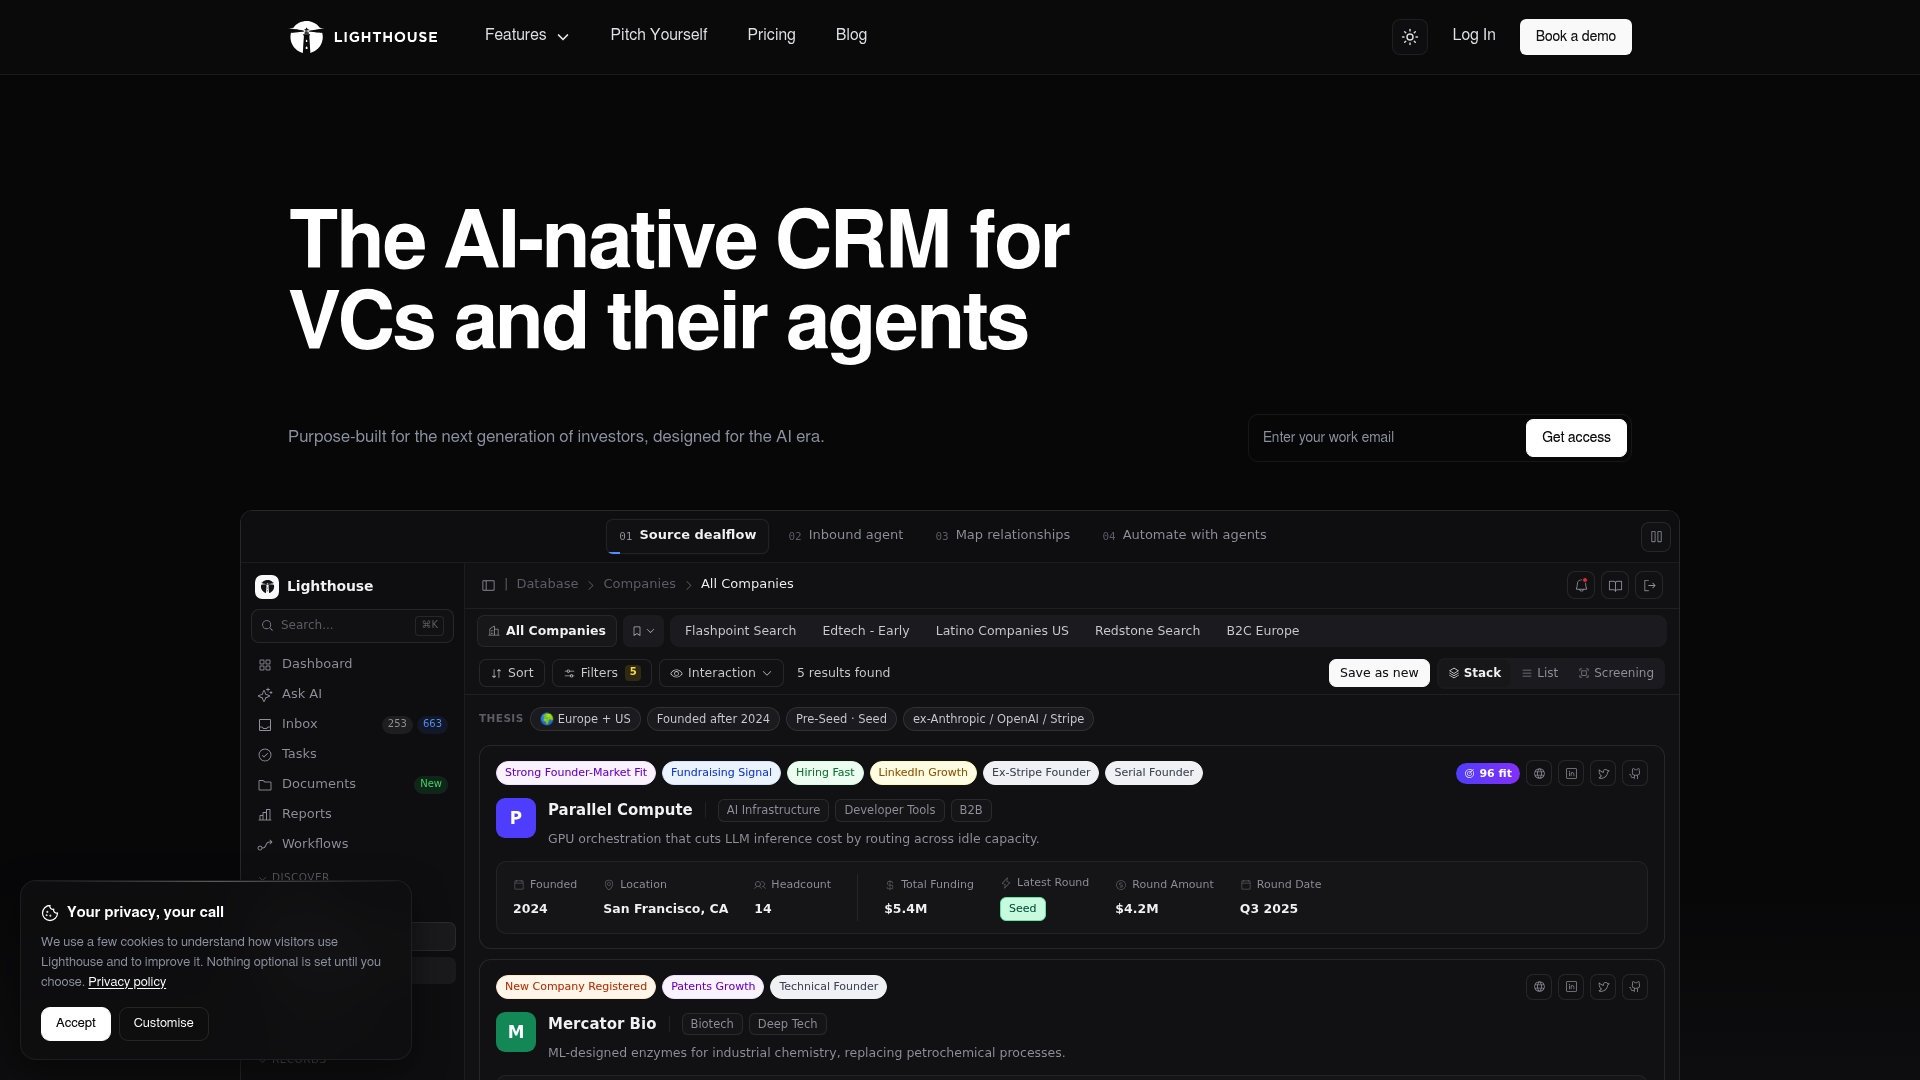Open Reports in the sidebar
This screenshot has height=1080, width=1920.
pyautogui.click(x=352, y=814)
